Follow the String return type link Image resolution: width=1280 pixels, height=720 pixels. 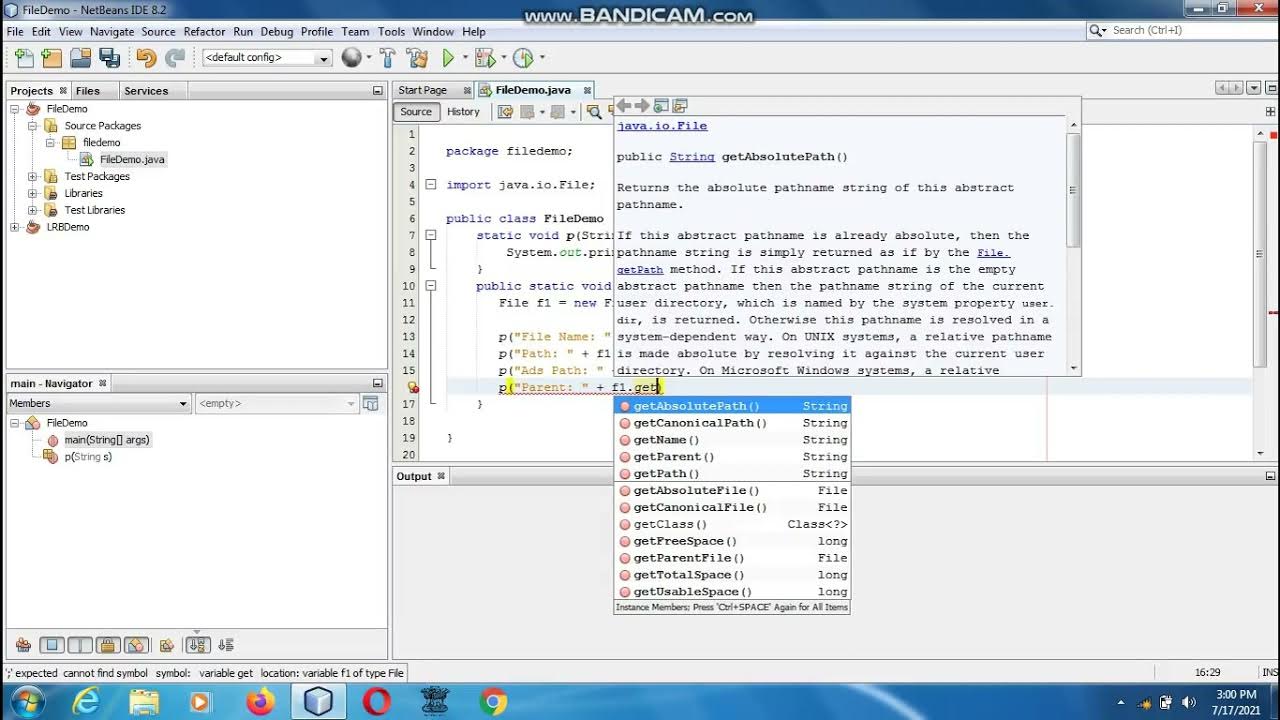coord(692,157)
